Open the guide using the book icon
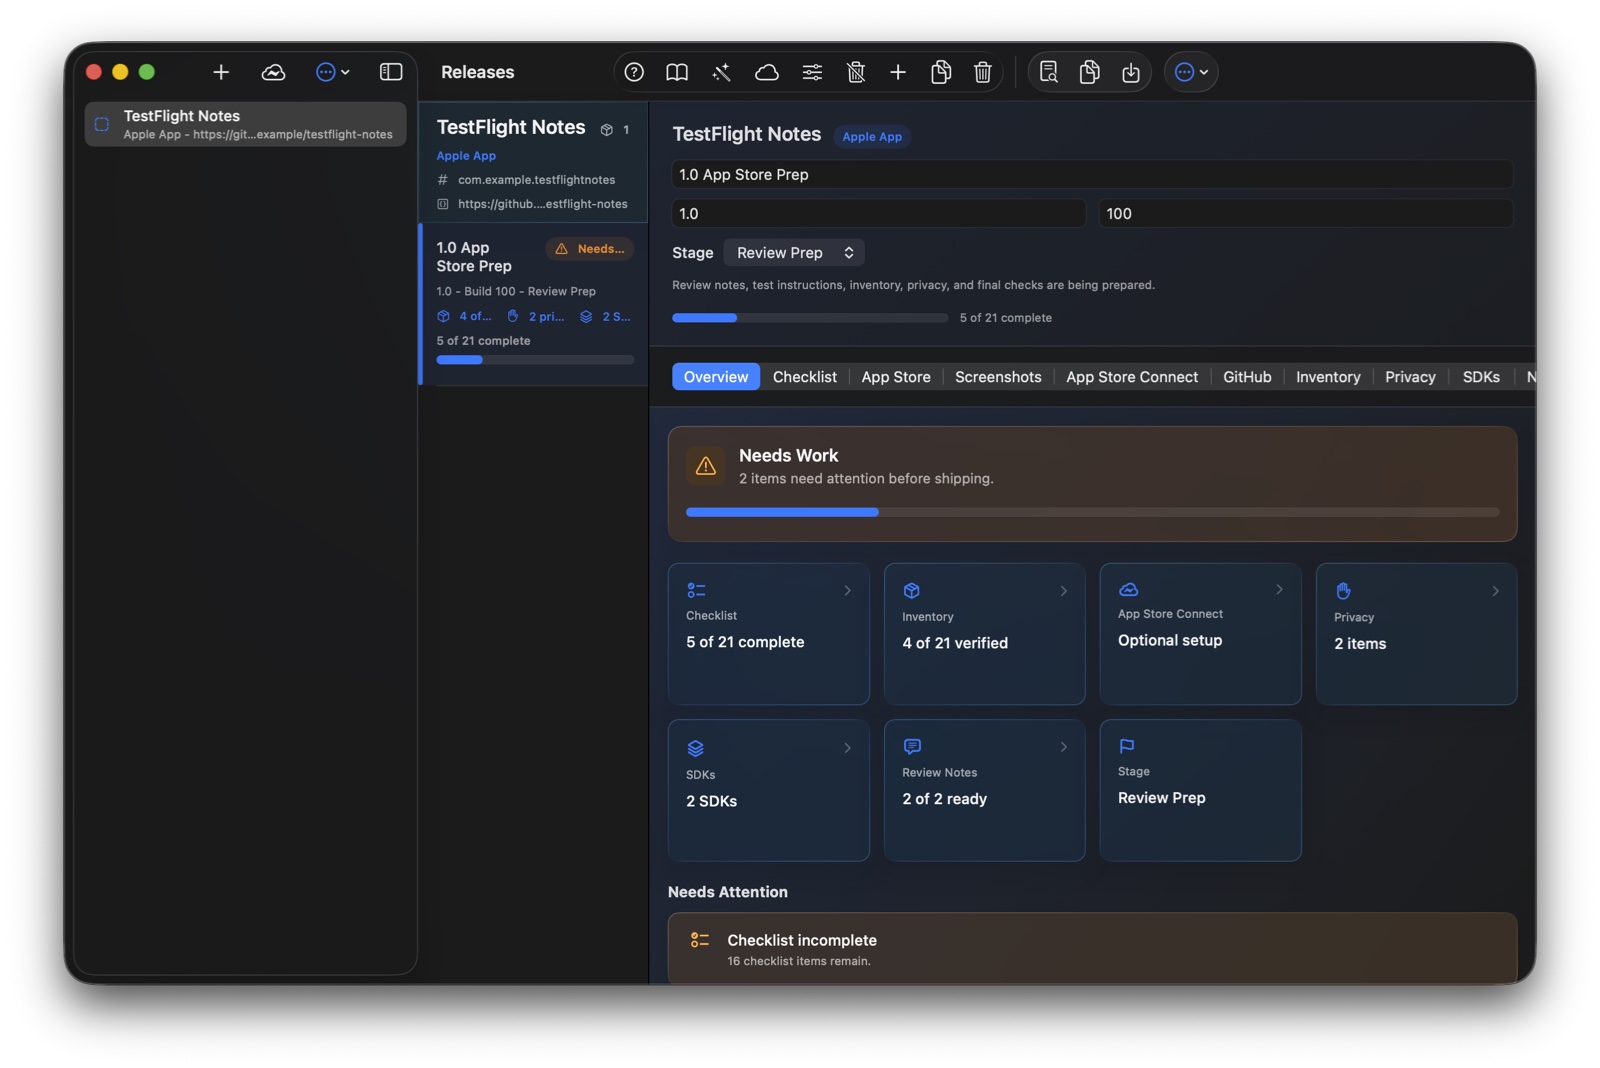This screenshot has height=1068, width=1600. [677, 72]
